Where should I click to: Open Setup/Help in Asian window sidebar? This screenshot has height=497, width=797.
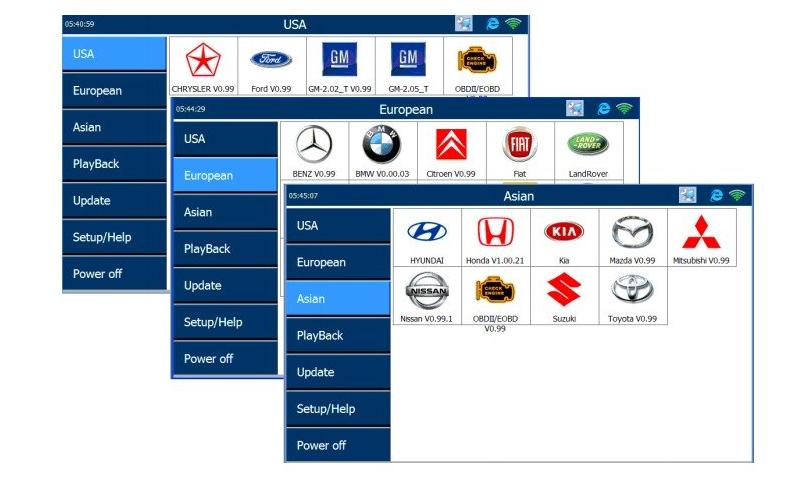pyautogui.click(x=338, y=409)
